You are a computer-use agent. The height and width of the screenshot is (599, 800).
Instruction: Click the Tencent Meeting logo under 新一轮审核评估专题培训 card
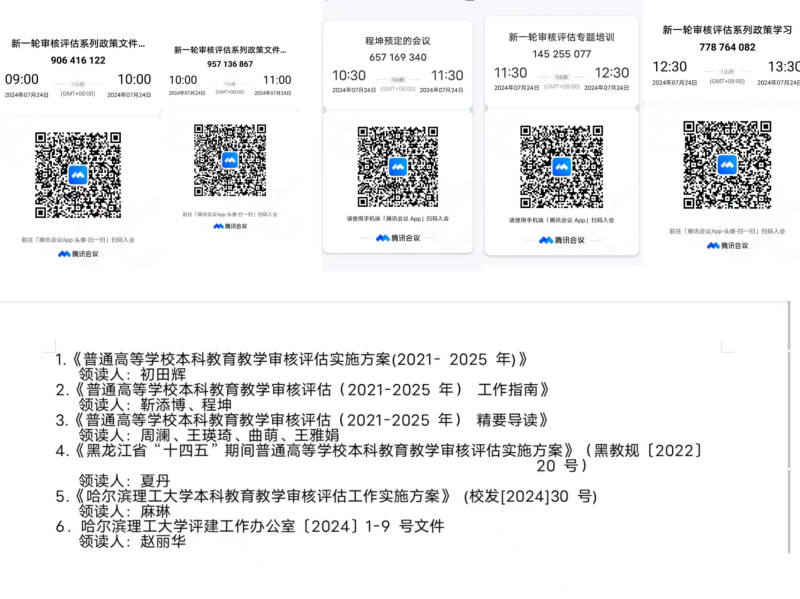click(x=561, y=240)
